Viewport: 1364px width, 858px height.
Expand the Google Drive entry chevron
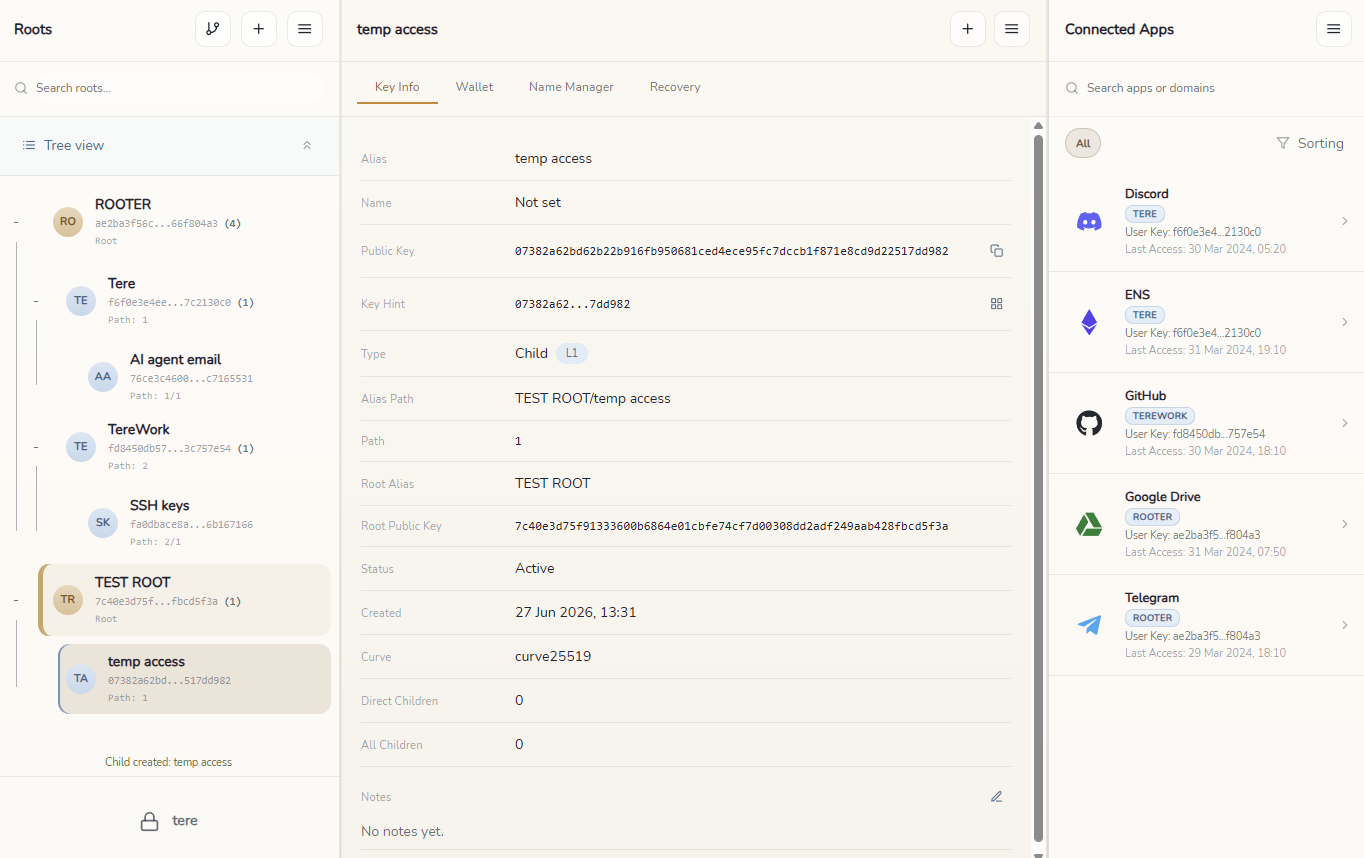coord(1345,524)
